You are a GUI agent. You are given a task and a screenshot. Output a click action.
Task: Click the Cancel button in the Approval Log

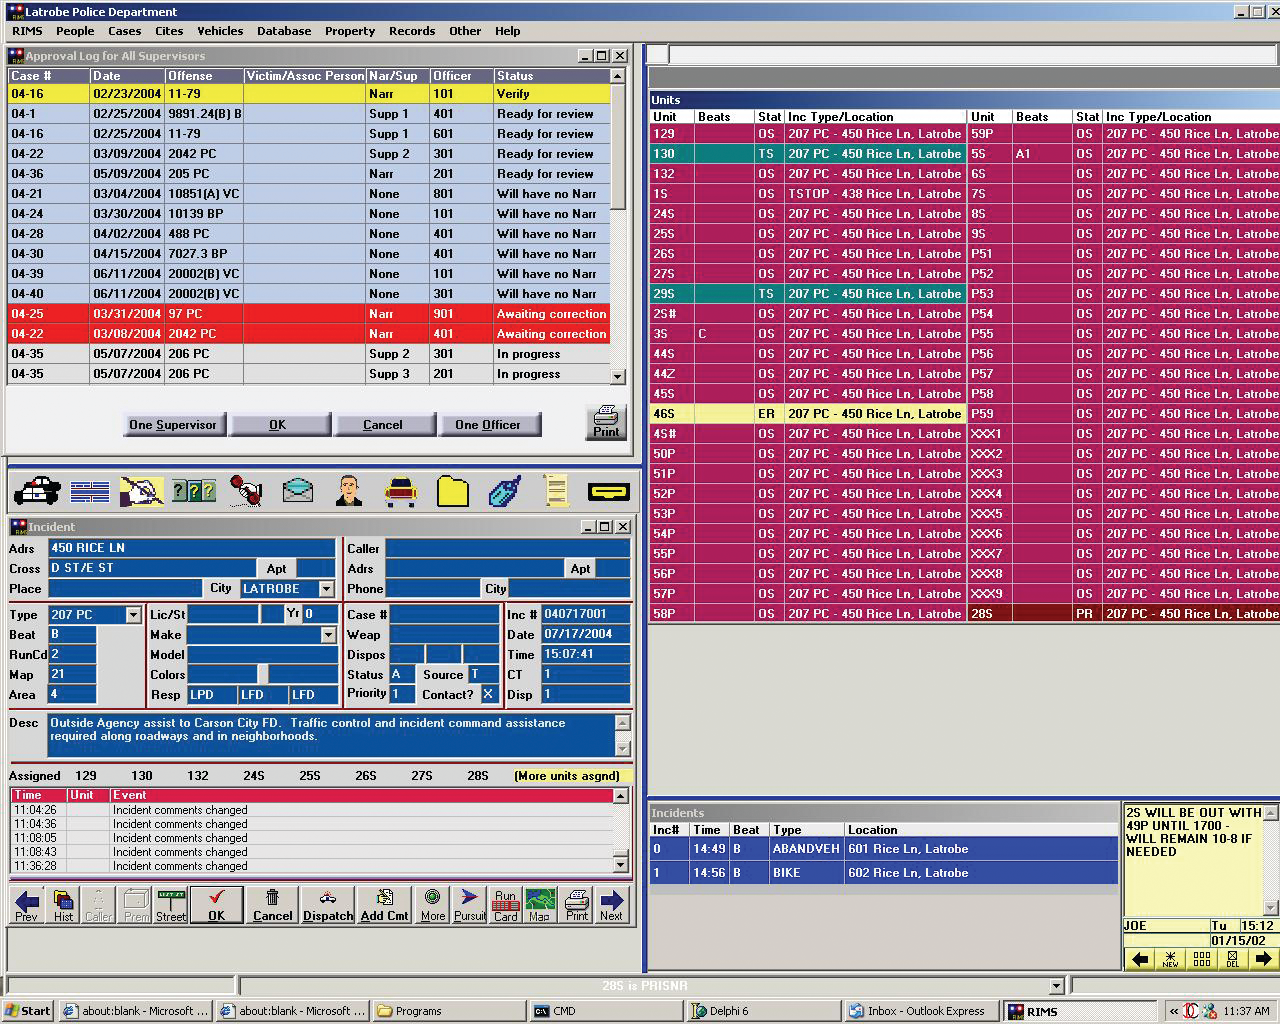click(x=385, y=424)
